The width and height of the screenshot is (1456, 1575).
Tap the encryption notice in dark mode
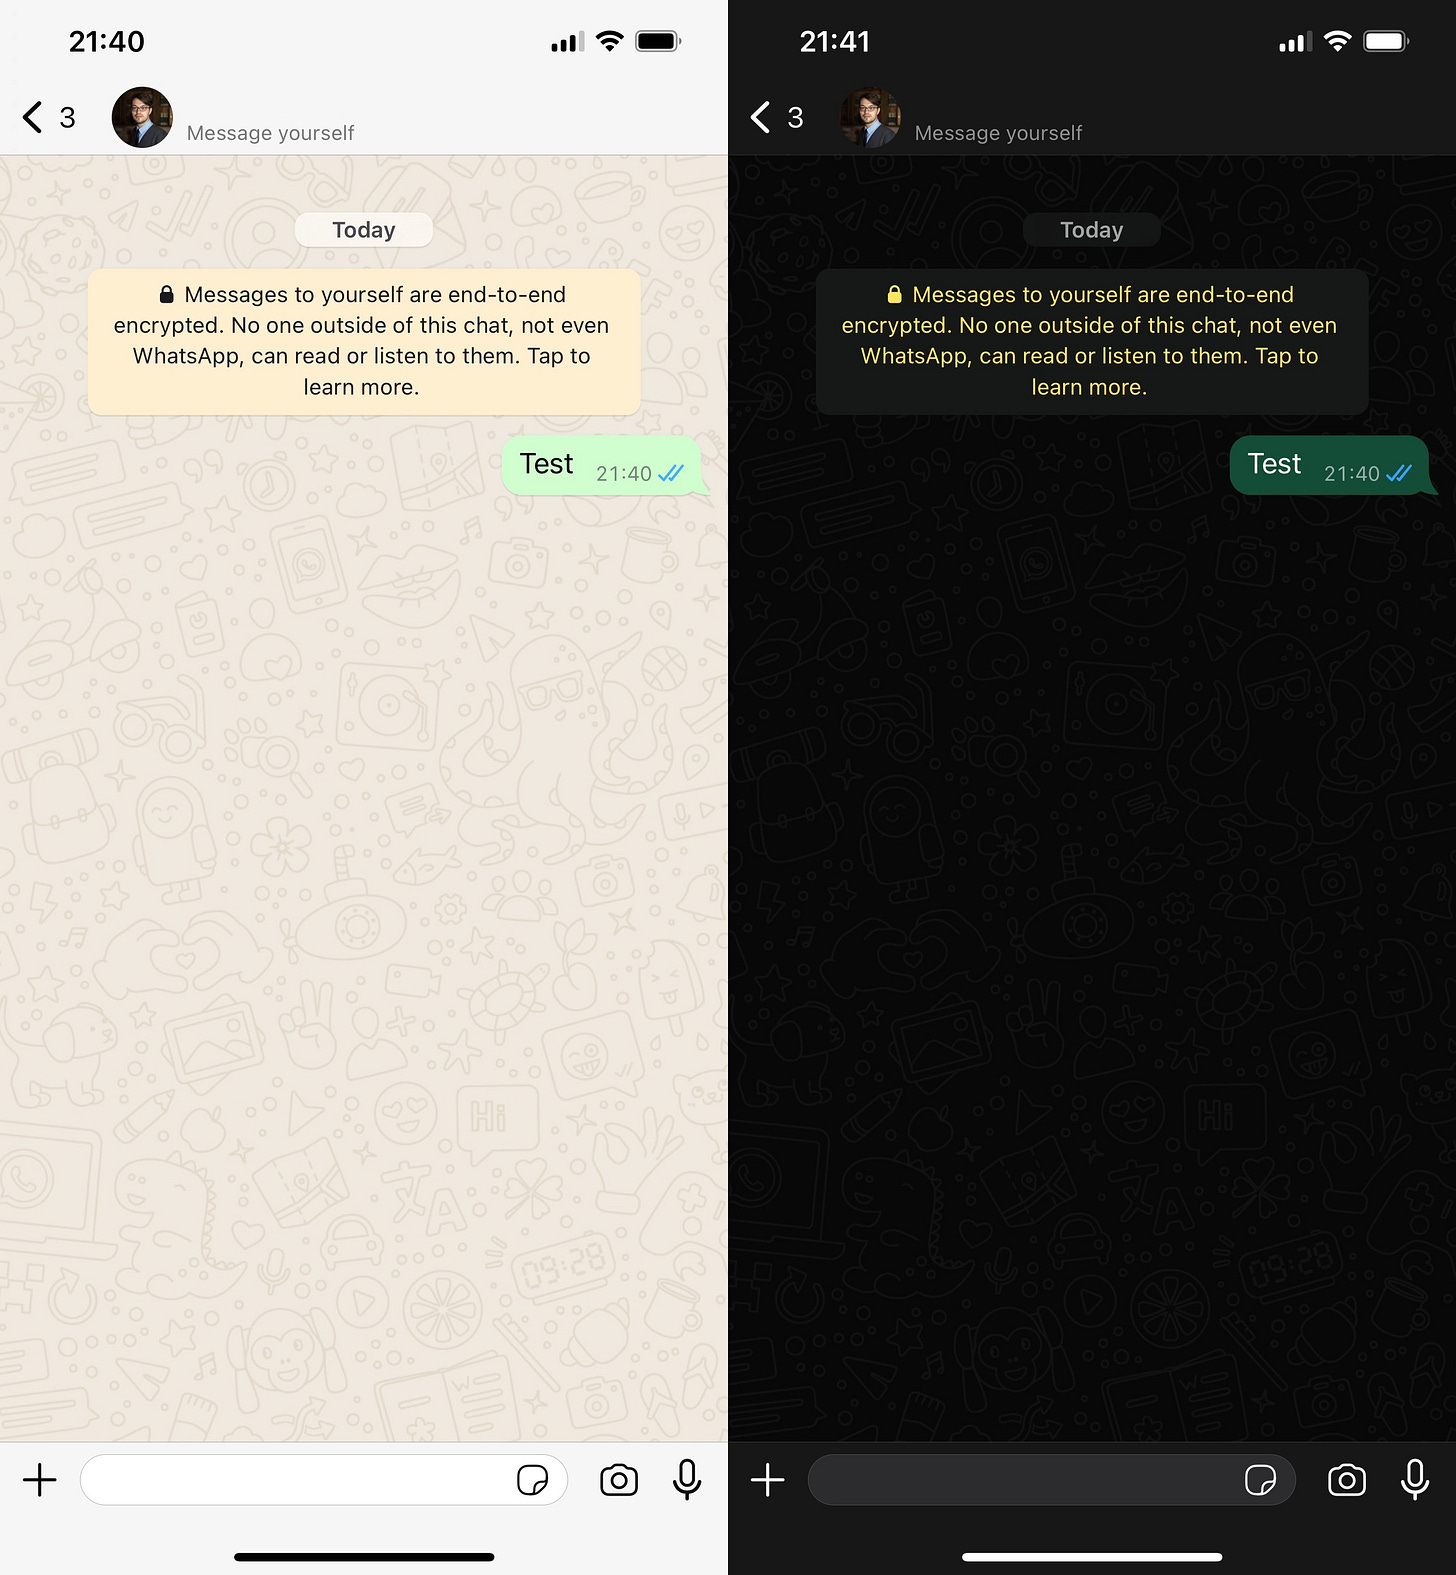(x=1092, y=341)
